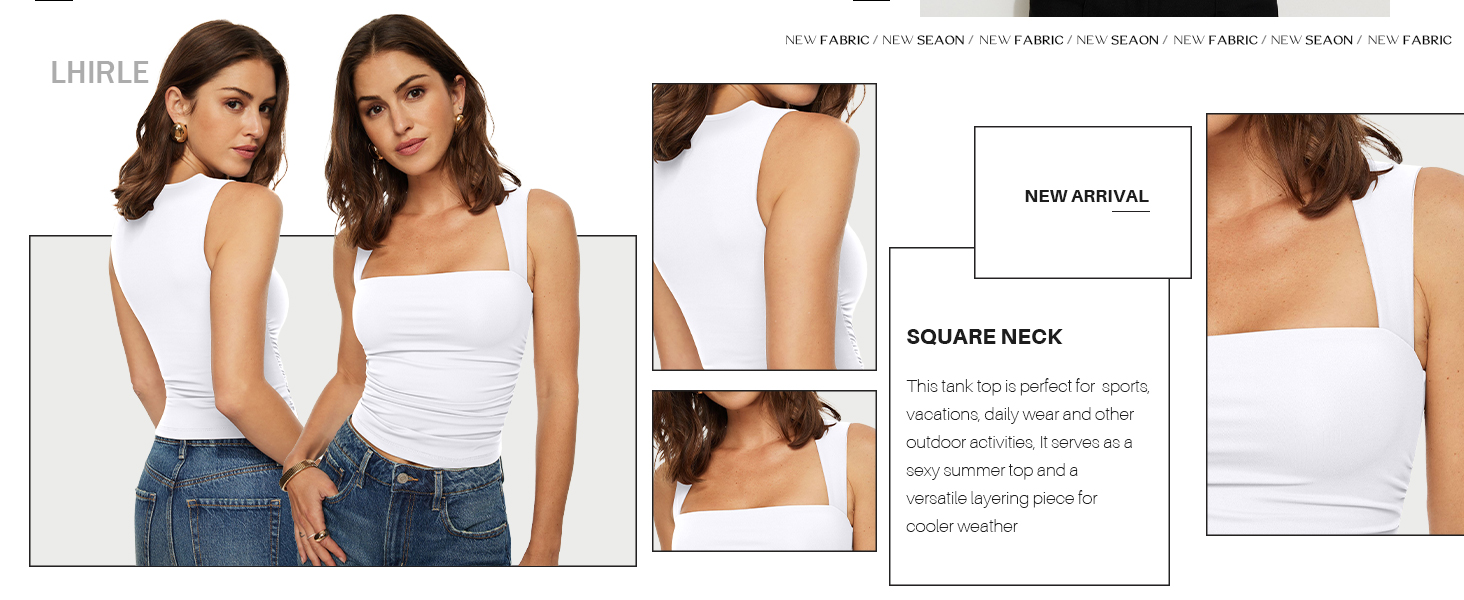Click the NEW ARRIVAL label
The image size is (1464, 600).
tap(1086, 196)
